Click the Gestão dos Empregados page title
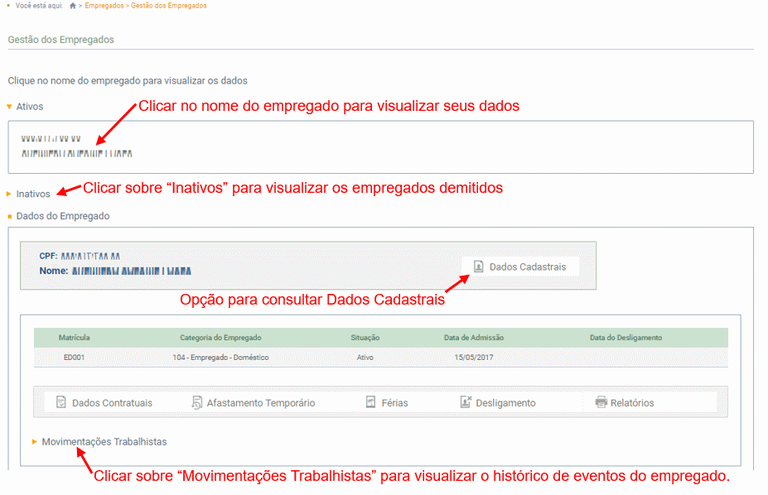Image resolution: width=768 pixels, height=495 pixels. point(61,40)
